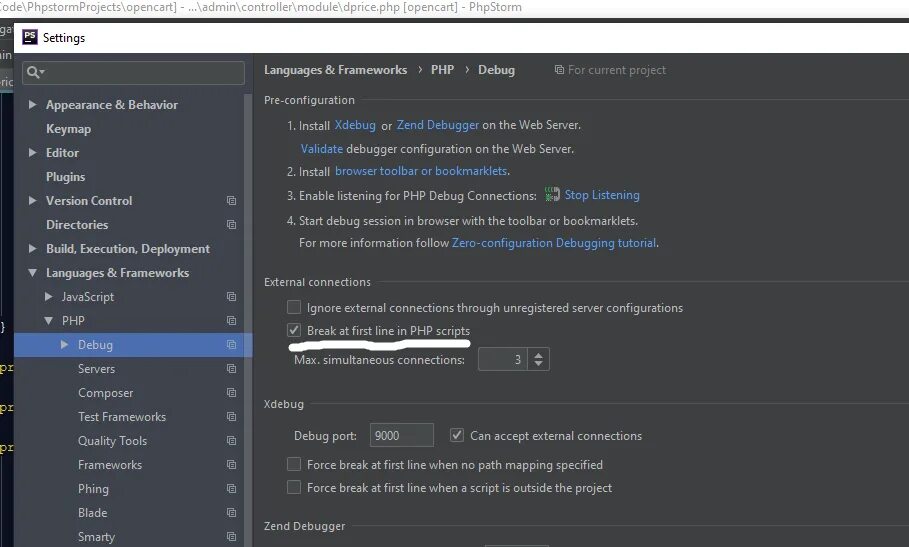This screenshot has height=547, width=909.
Task: Expand Version Control section
Action: 32,200
